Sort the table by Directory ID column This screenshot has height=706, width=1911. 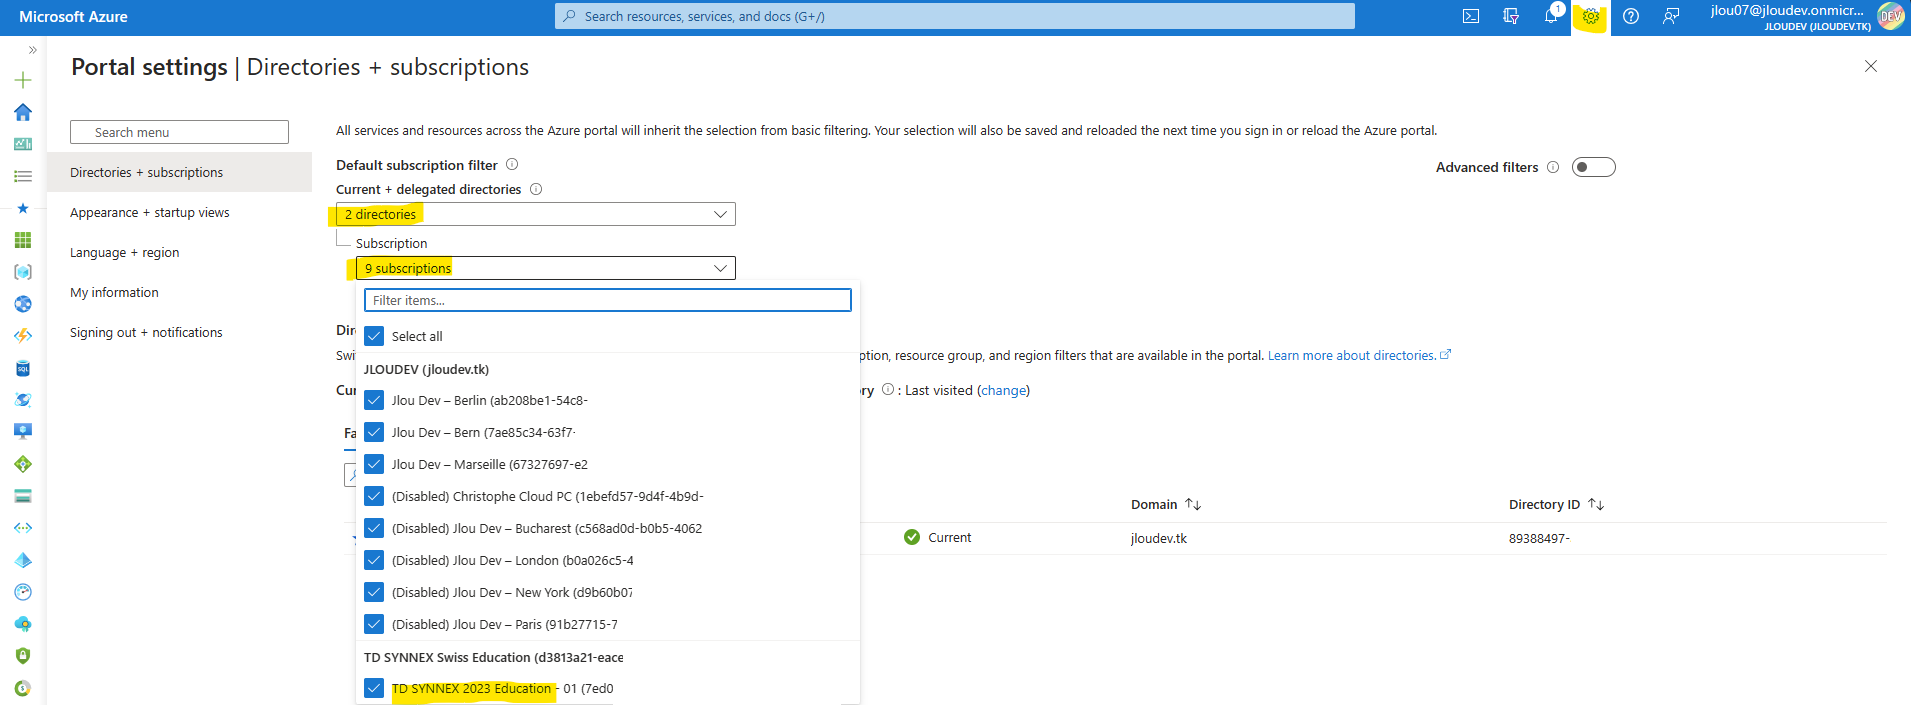tap(1556, 505)
